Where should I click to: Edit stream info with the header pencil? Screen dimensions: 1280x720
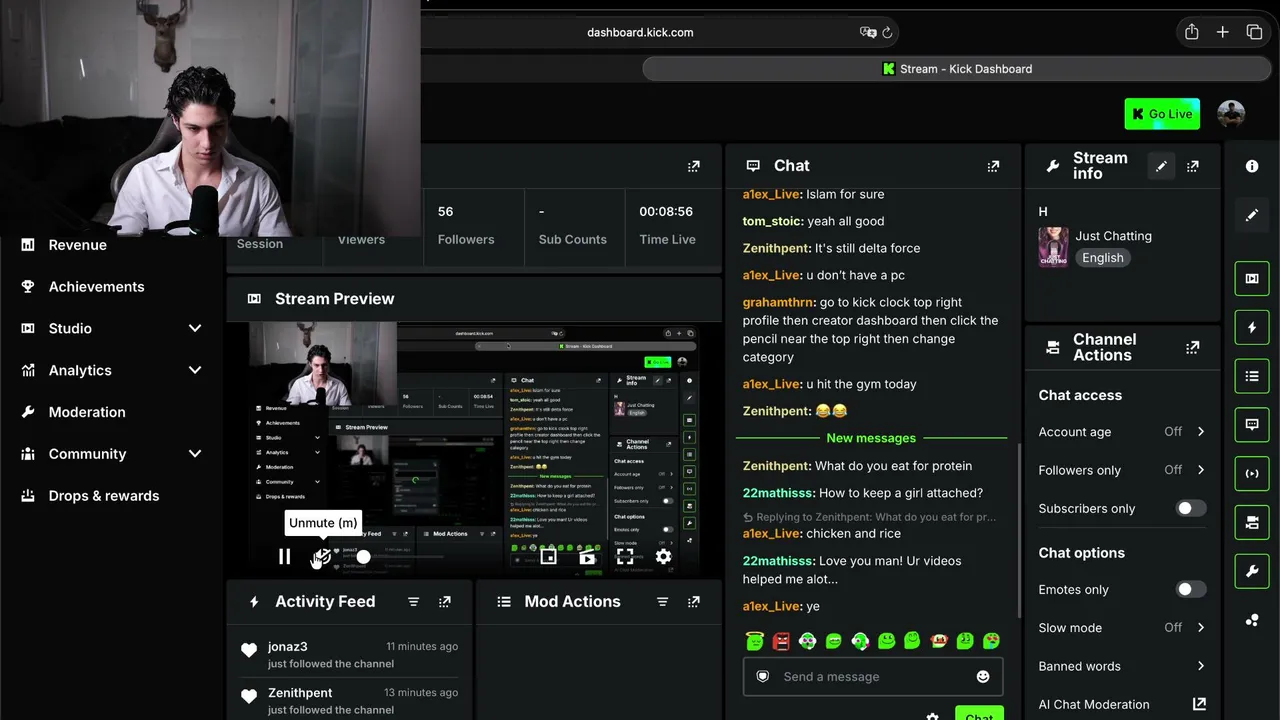1161,166
